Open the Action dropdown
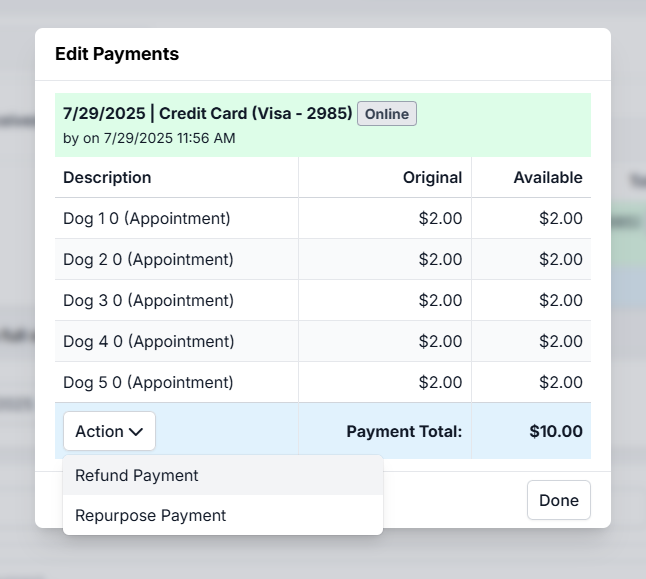The height and width of the screenshot is (579, 646). tap(109, 431)
